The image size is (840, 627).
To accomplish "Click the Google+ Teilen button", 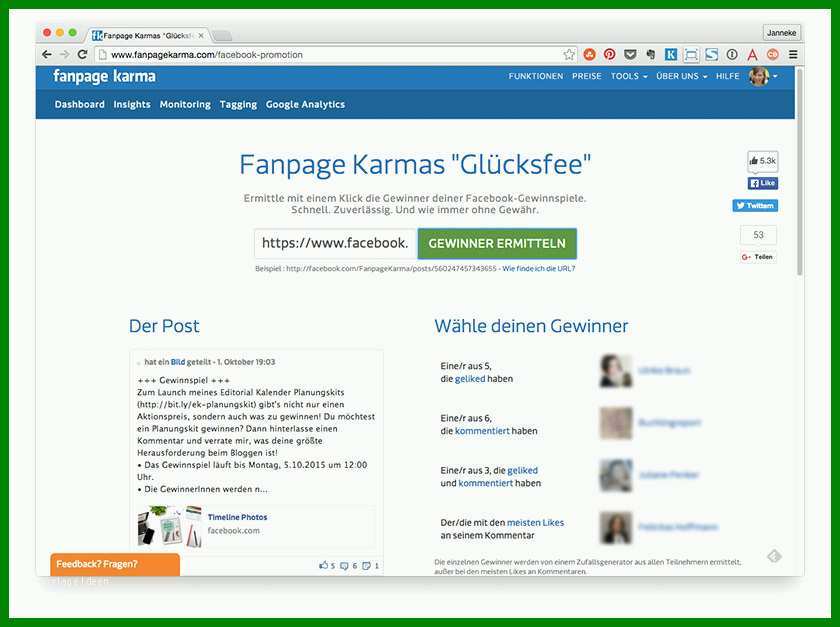I will [x=758, y=257].
